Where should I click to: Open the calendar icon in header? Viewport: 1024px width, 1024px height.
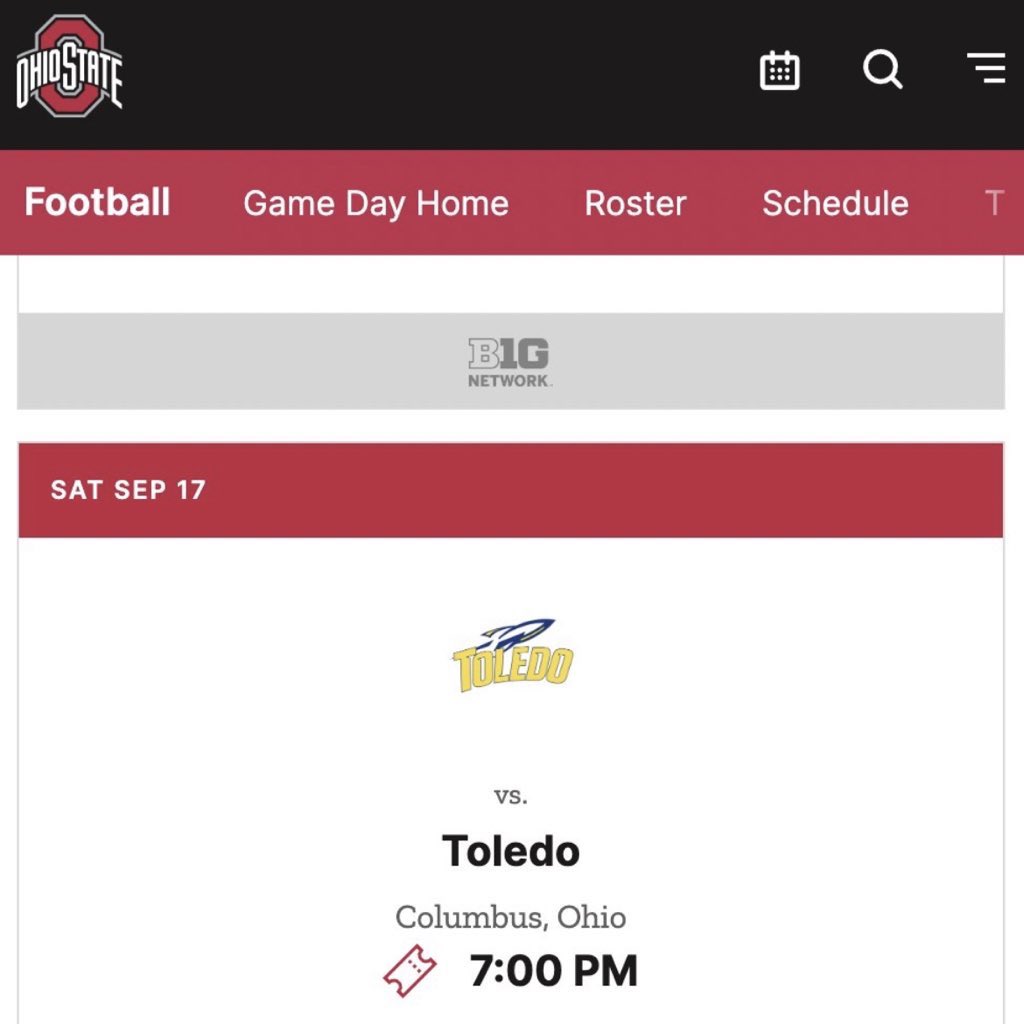[780, 70]
